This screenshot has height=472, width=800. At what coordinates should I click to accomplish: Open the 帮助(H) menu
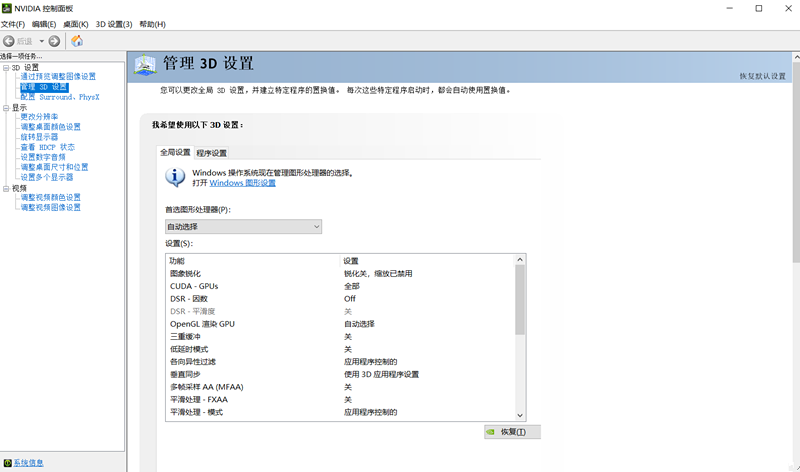(x=153, y=24)
